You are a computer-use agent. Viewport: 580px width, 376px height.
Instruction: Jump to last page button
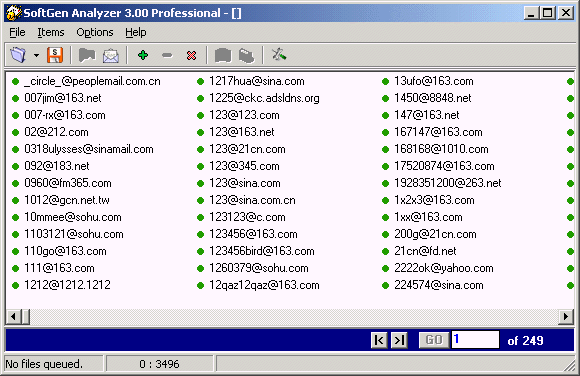click(x=399, y=340)
